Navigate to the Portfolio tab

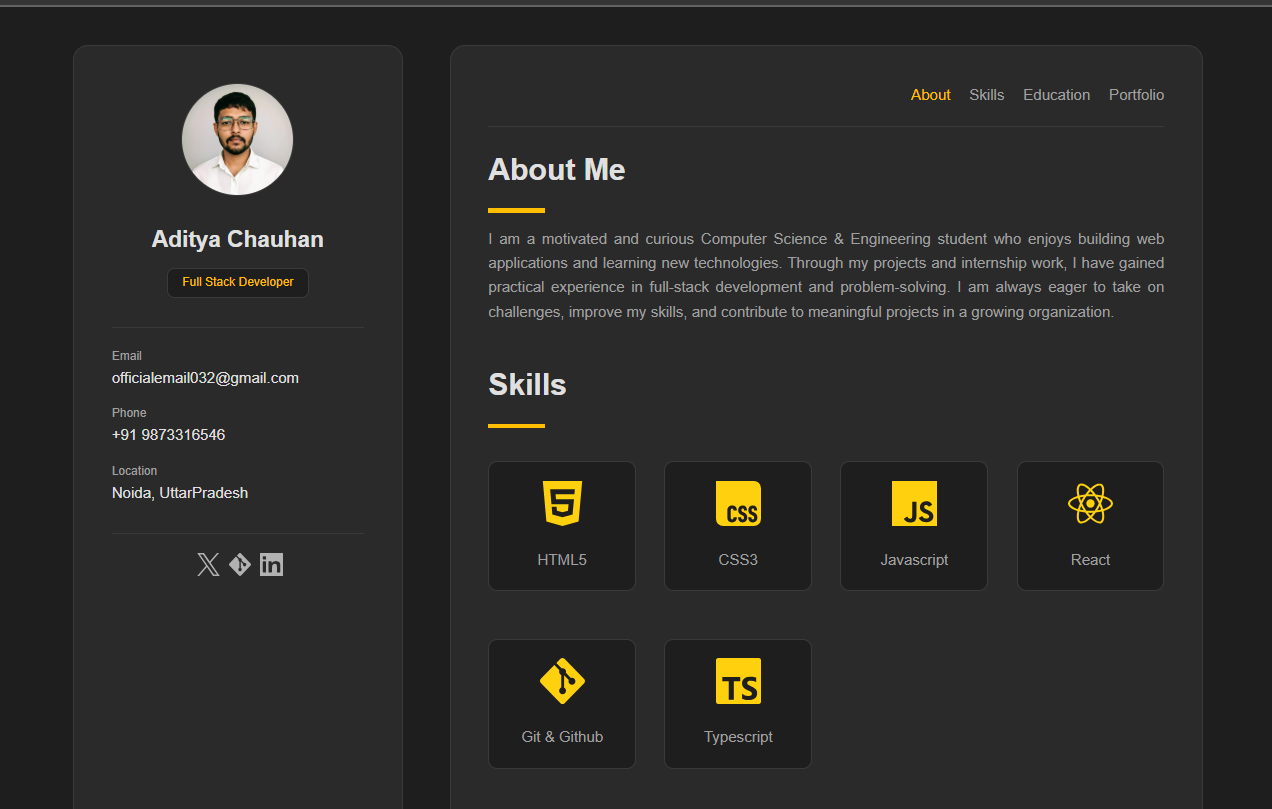[1136, 95]
